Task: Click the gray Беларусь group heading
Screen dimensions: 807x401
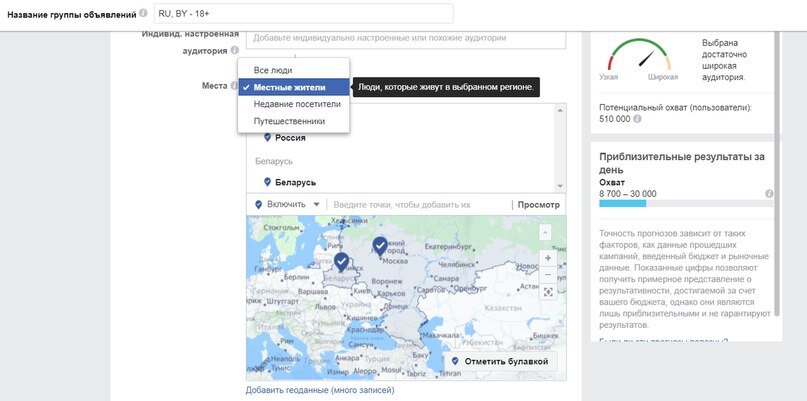Action: 274,161
